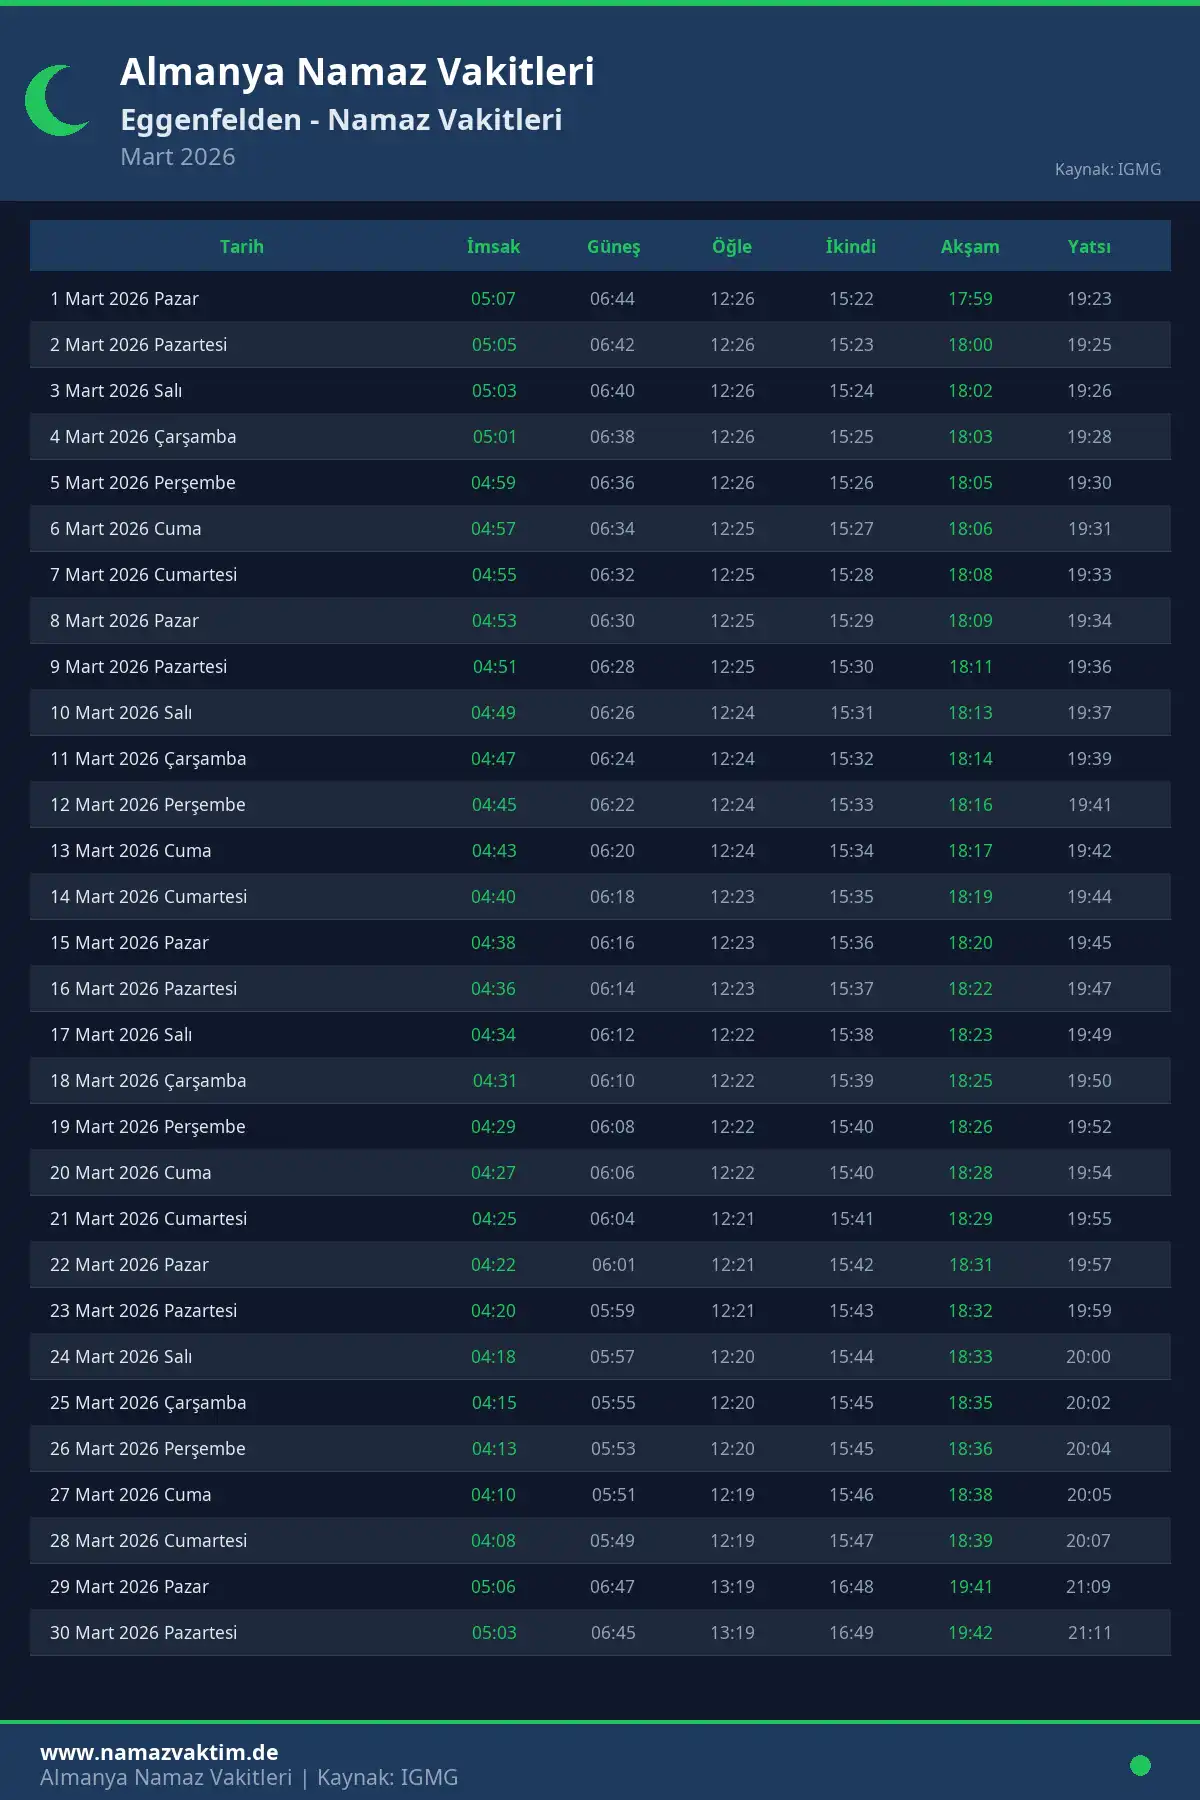Click the Mart 2026 month label

pyautogui.click(x=178, y=157)
